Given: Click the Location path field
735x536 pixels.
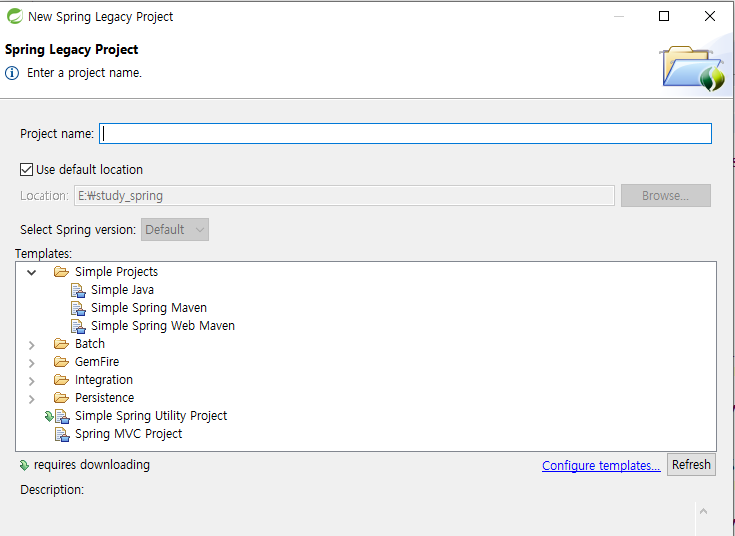Looking at the screenshot, I should [344, 196].
